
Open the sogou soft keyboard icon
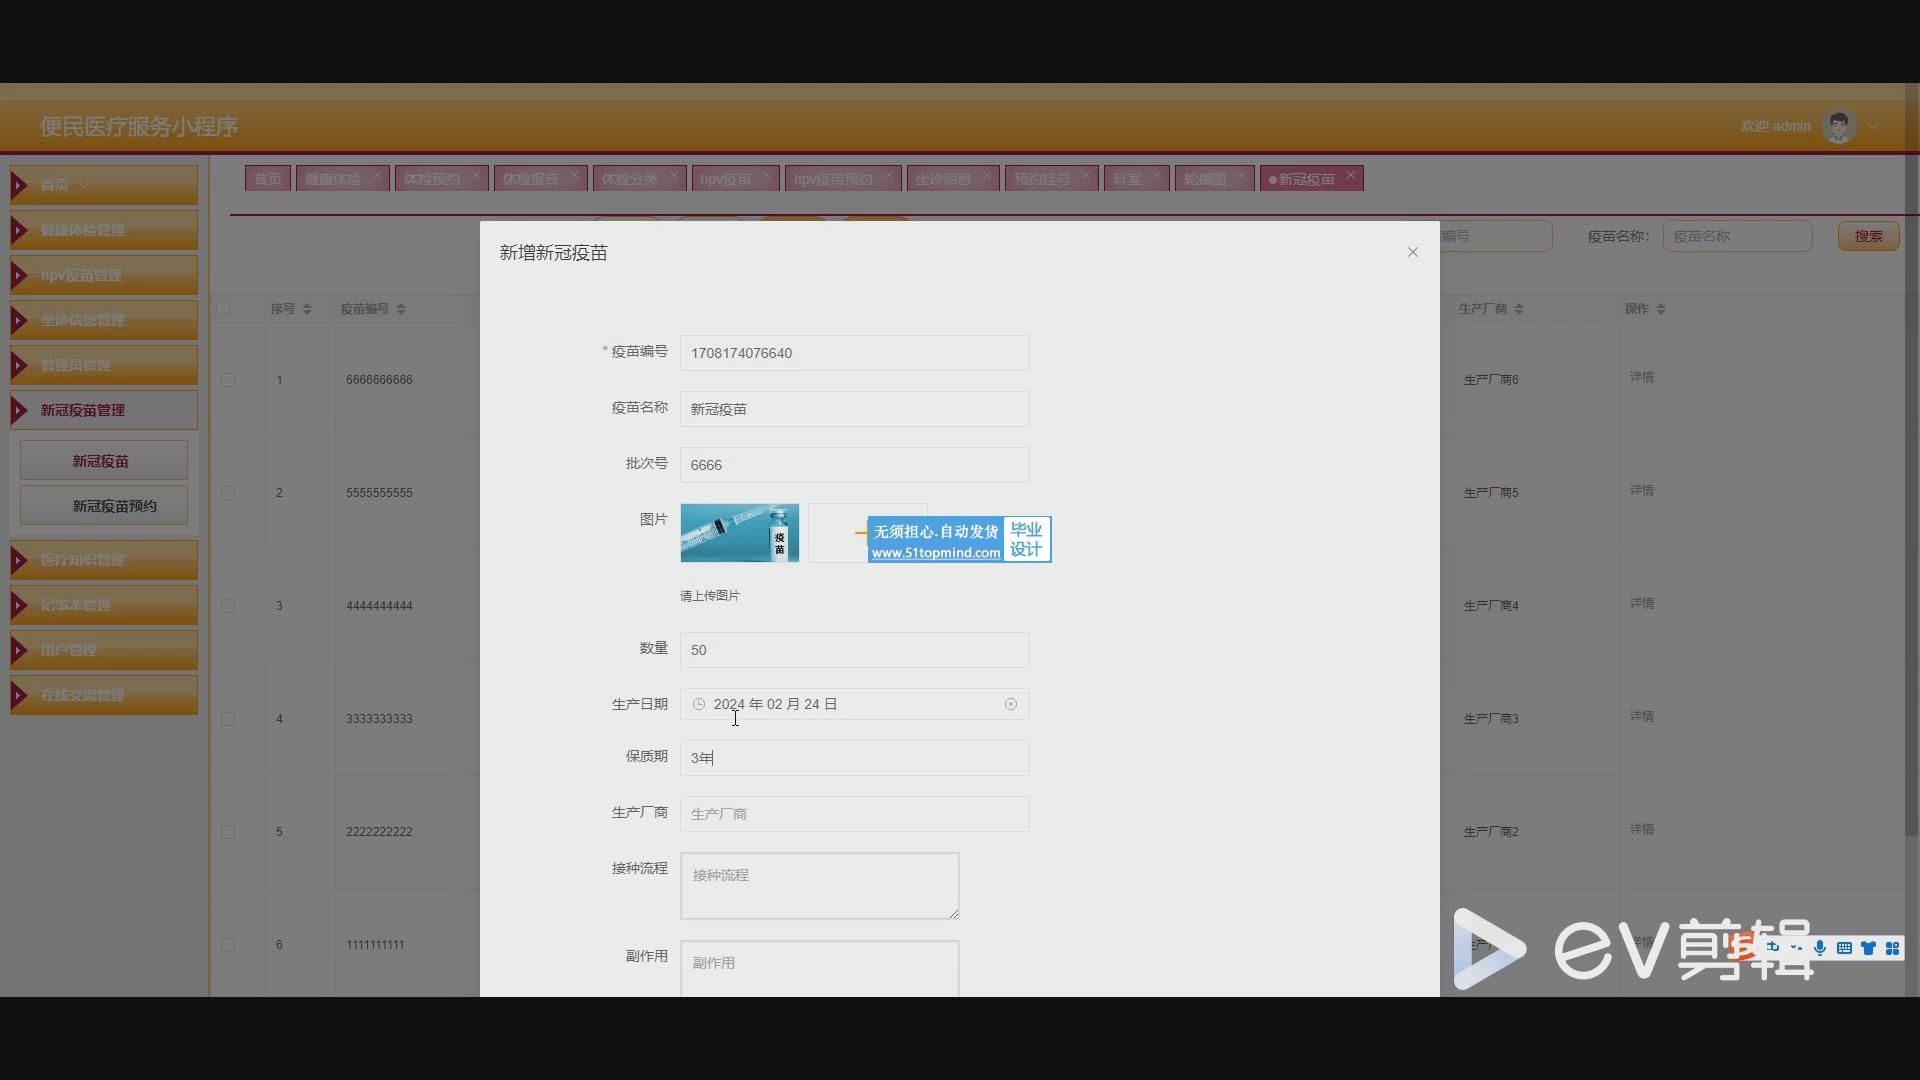pos(1844,948)
